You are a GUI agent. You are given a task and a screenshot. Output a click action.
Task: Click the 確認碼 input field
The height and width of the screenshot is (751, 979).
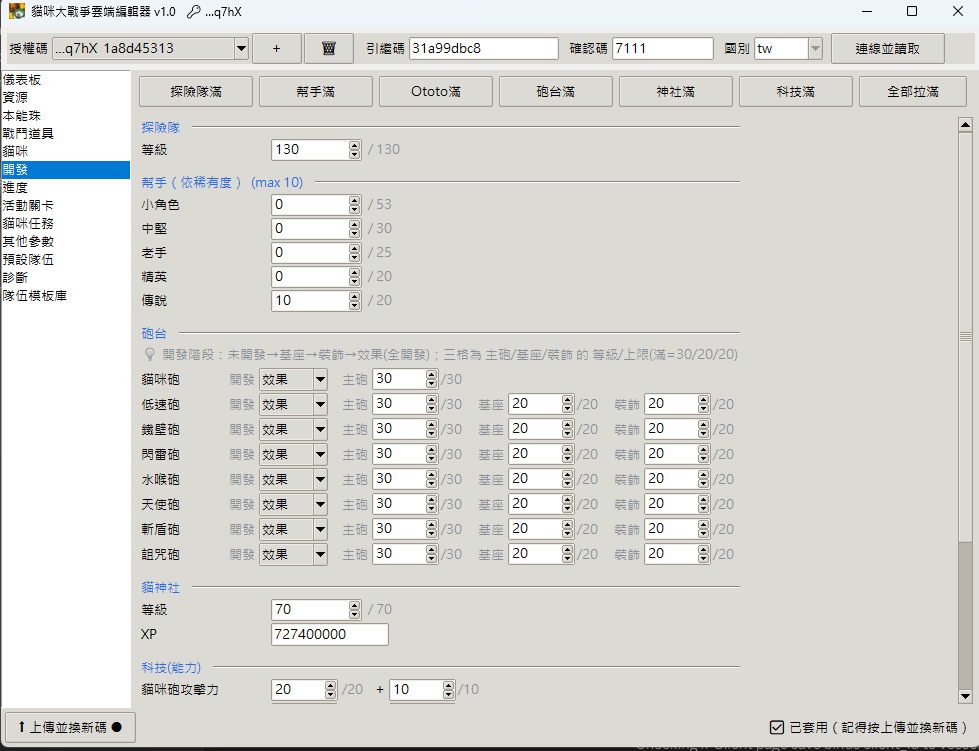tap(662, 49)
